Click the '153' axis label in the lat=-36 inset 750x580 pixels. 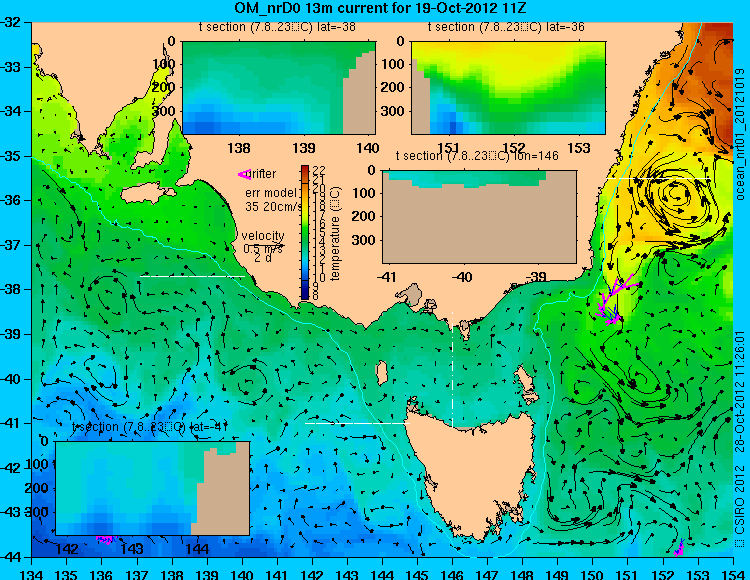coord(579,148)
